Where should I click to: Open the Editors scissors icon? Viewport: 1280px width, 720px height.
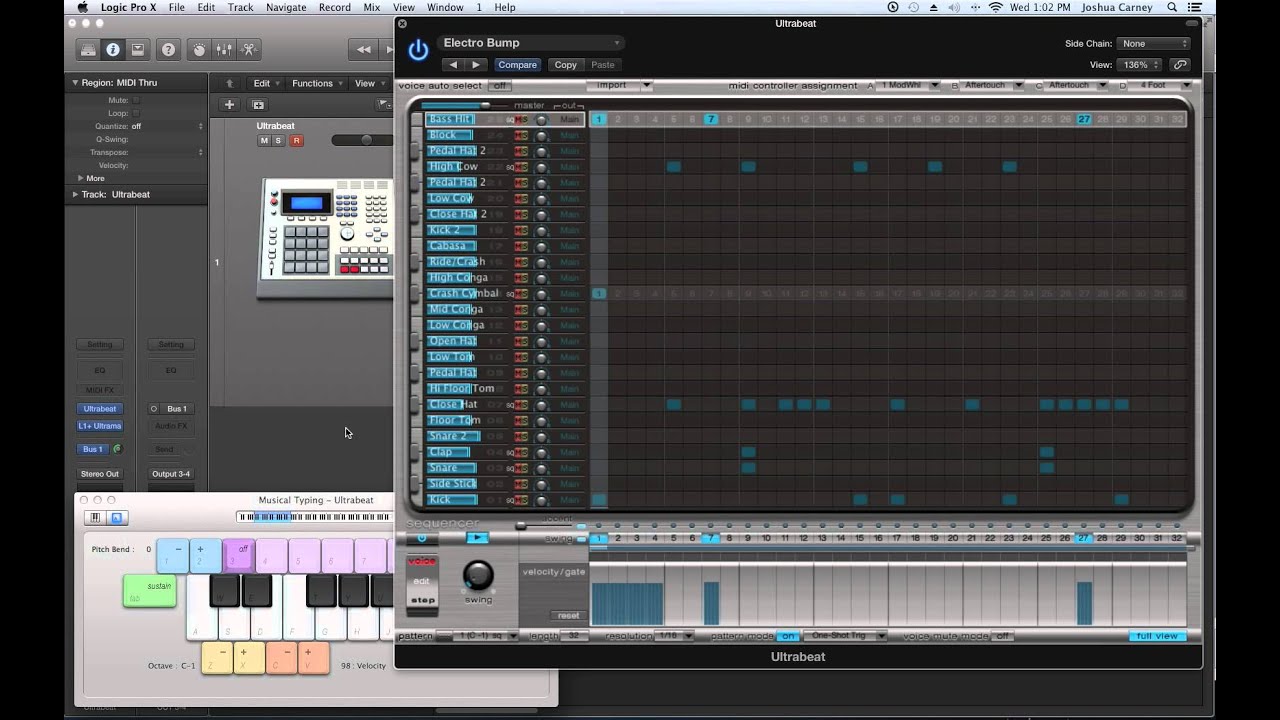[249, 49]
